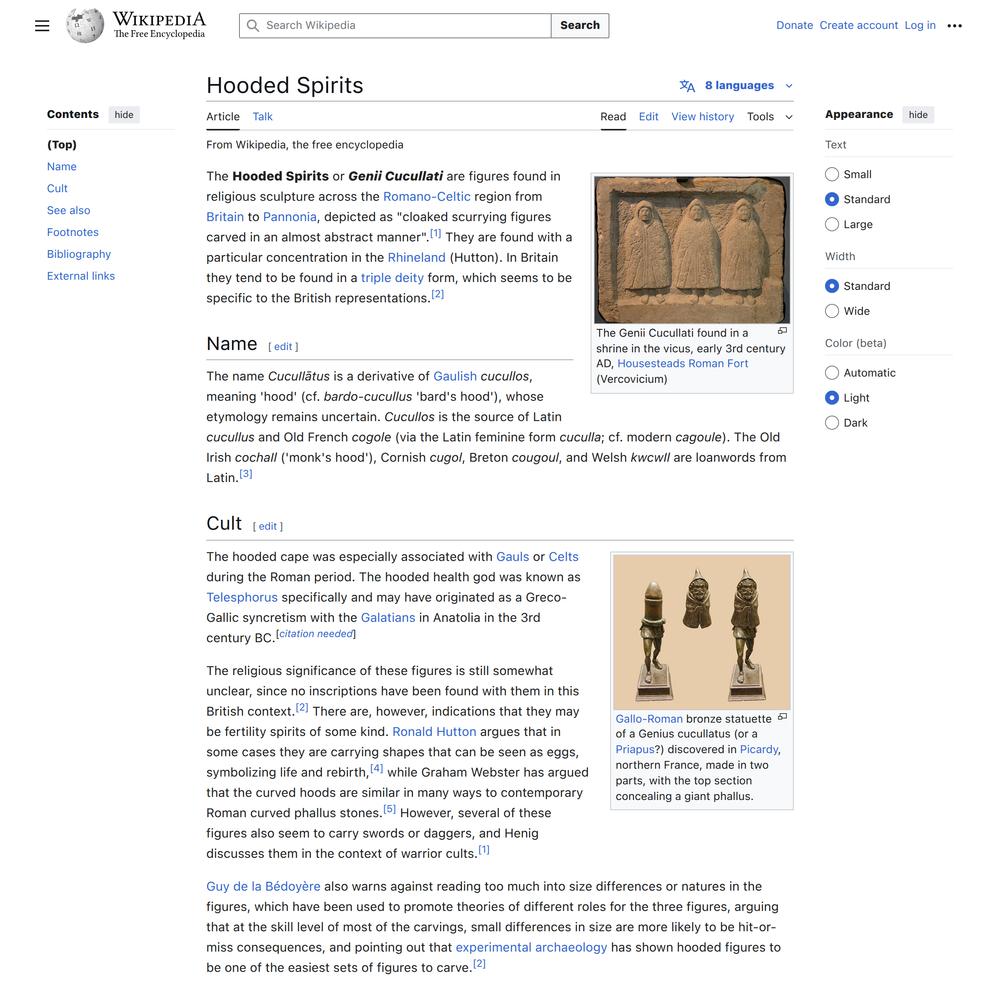
Task: Go to Bibliography in contents
Action: pyautogui.click(x=78, y=254)
